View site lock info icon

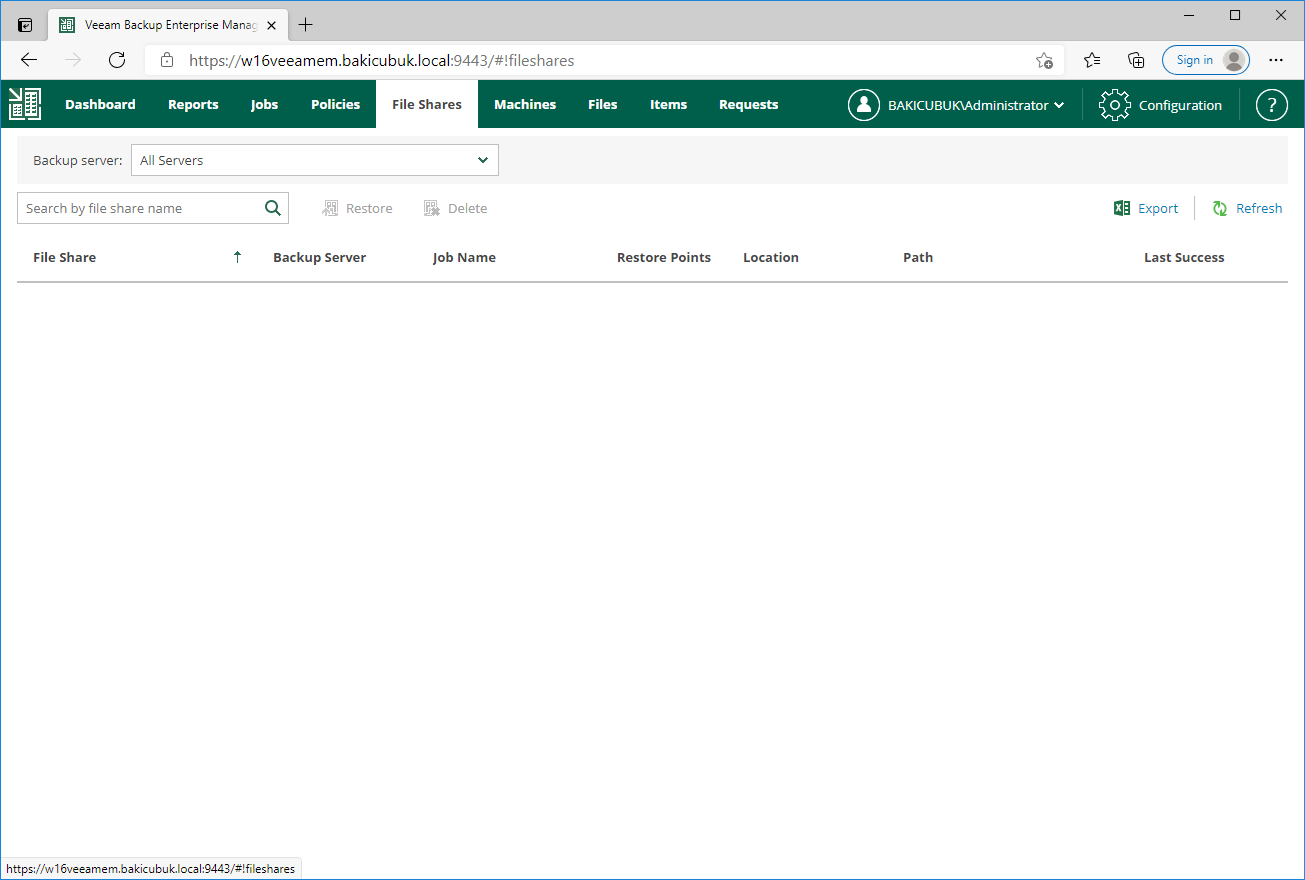(x=167, y=60)
